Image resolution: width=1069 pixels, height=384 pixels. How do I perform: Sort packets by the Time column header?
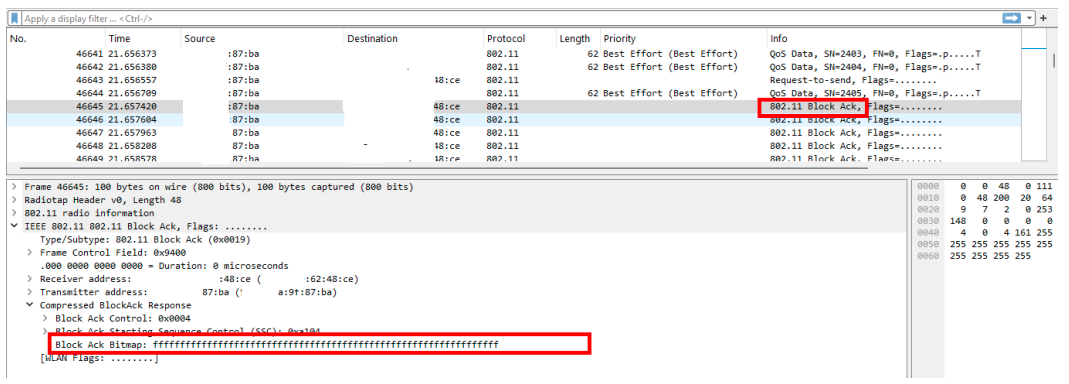click(x=119, y=39)
